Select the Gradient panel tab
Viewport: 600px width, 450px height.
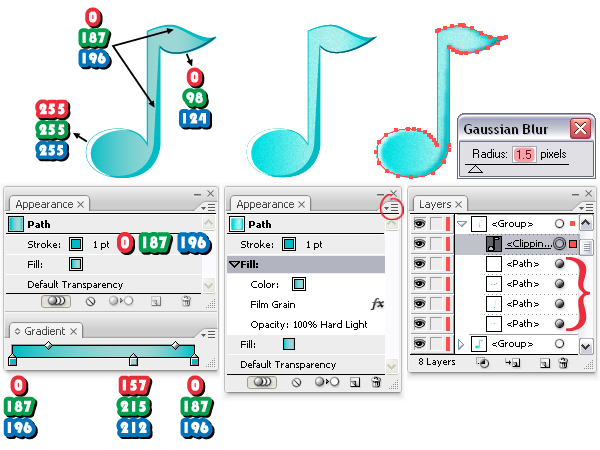point(45,331)
